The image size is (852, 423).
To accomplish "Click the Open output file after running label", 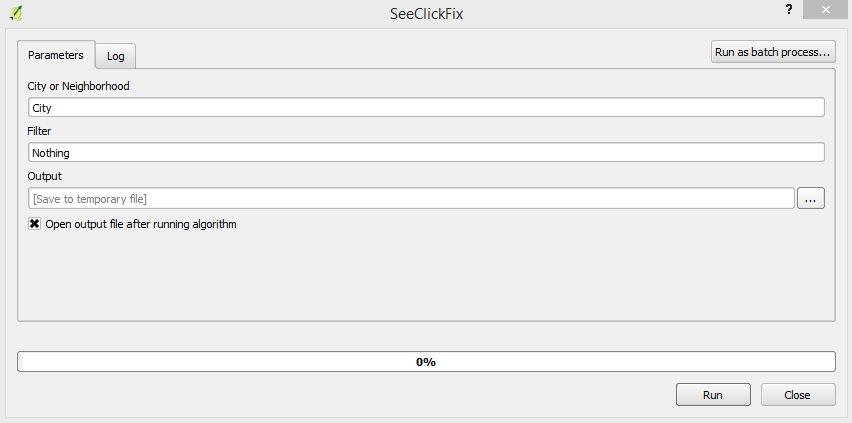I will pos(141,224).
